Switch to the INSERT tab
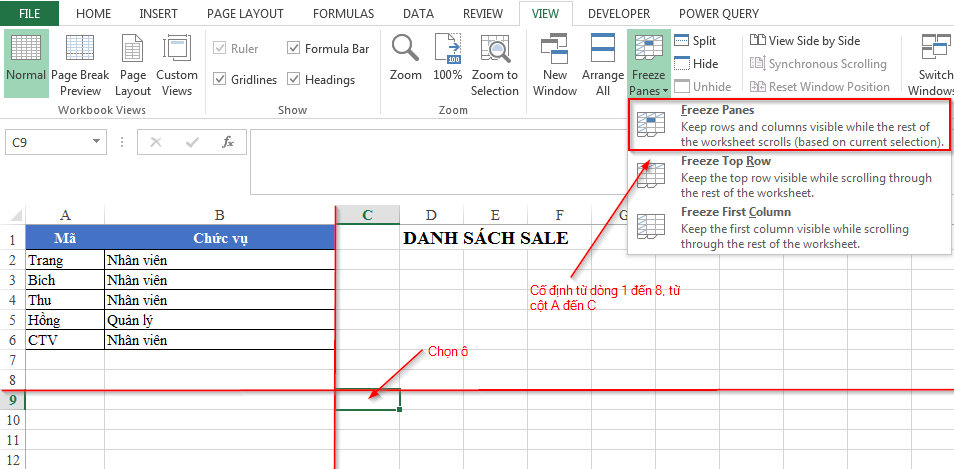Image resolution: width=954 pixels, height=469 pixels. (158, 13)
